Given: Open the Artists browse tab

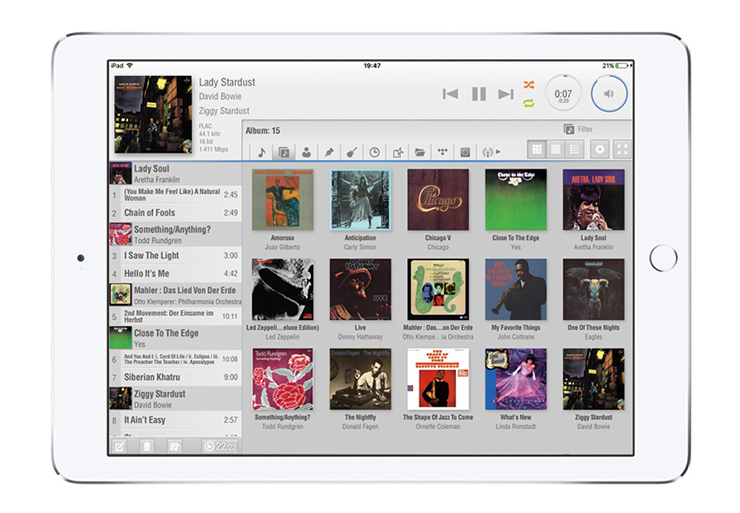Looking at the screenshot, I should 306,152.
